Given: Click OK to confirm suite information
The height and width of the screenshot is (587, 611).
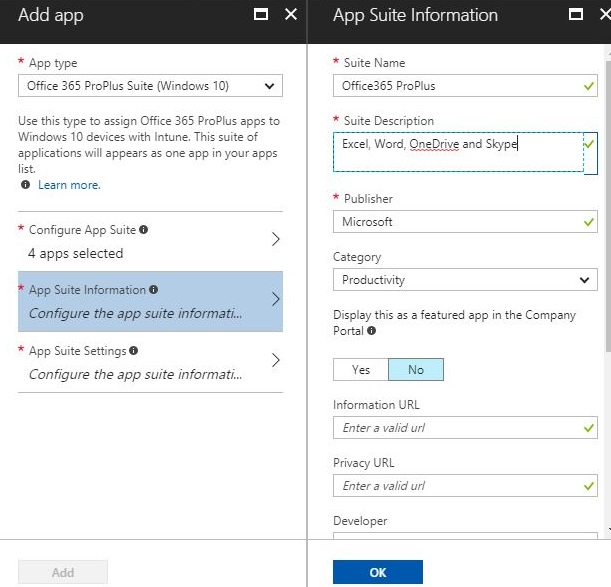Looking at the screenshot, I should click(x=378, y=572).
